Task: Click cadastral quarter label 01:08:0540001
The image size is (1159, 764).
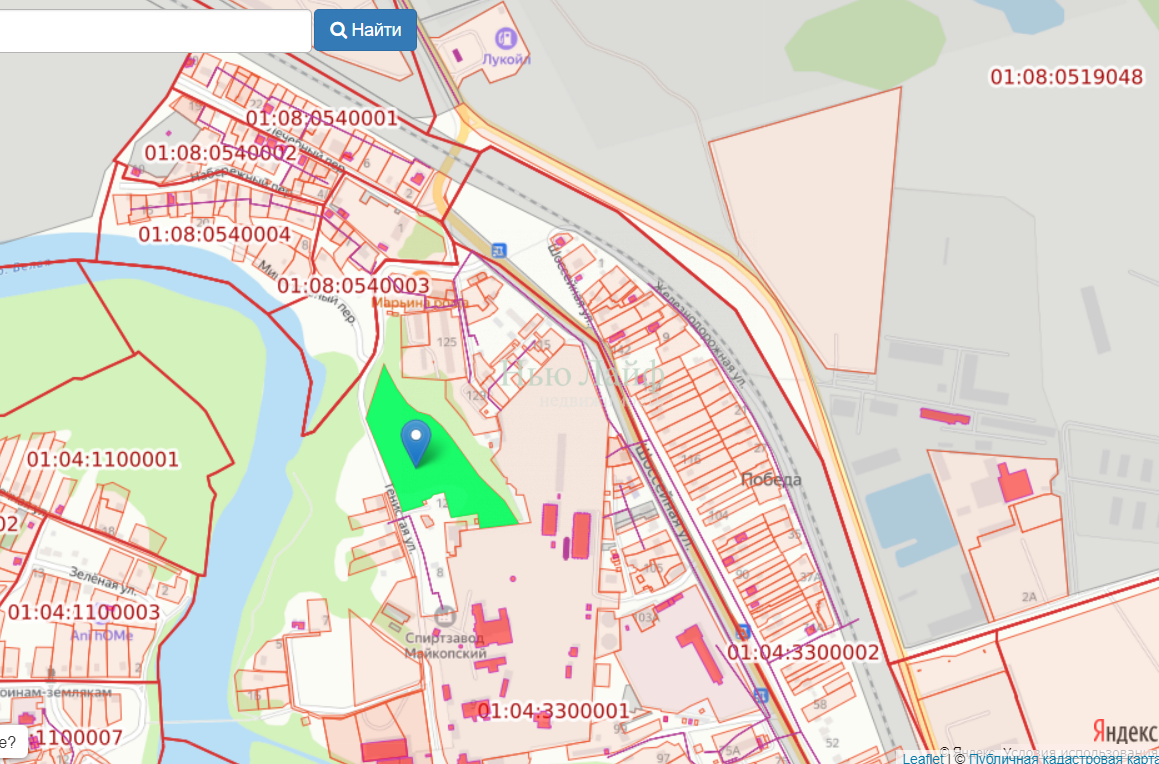Action: click(x=321, y=118)
